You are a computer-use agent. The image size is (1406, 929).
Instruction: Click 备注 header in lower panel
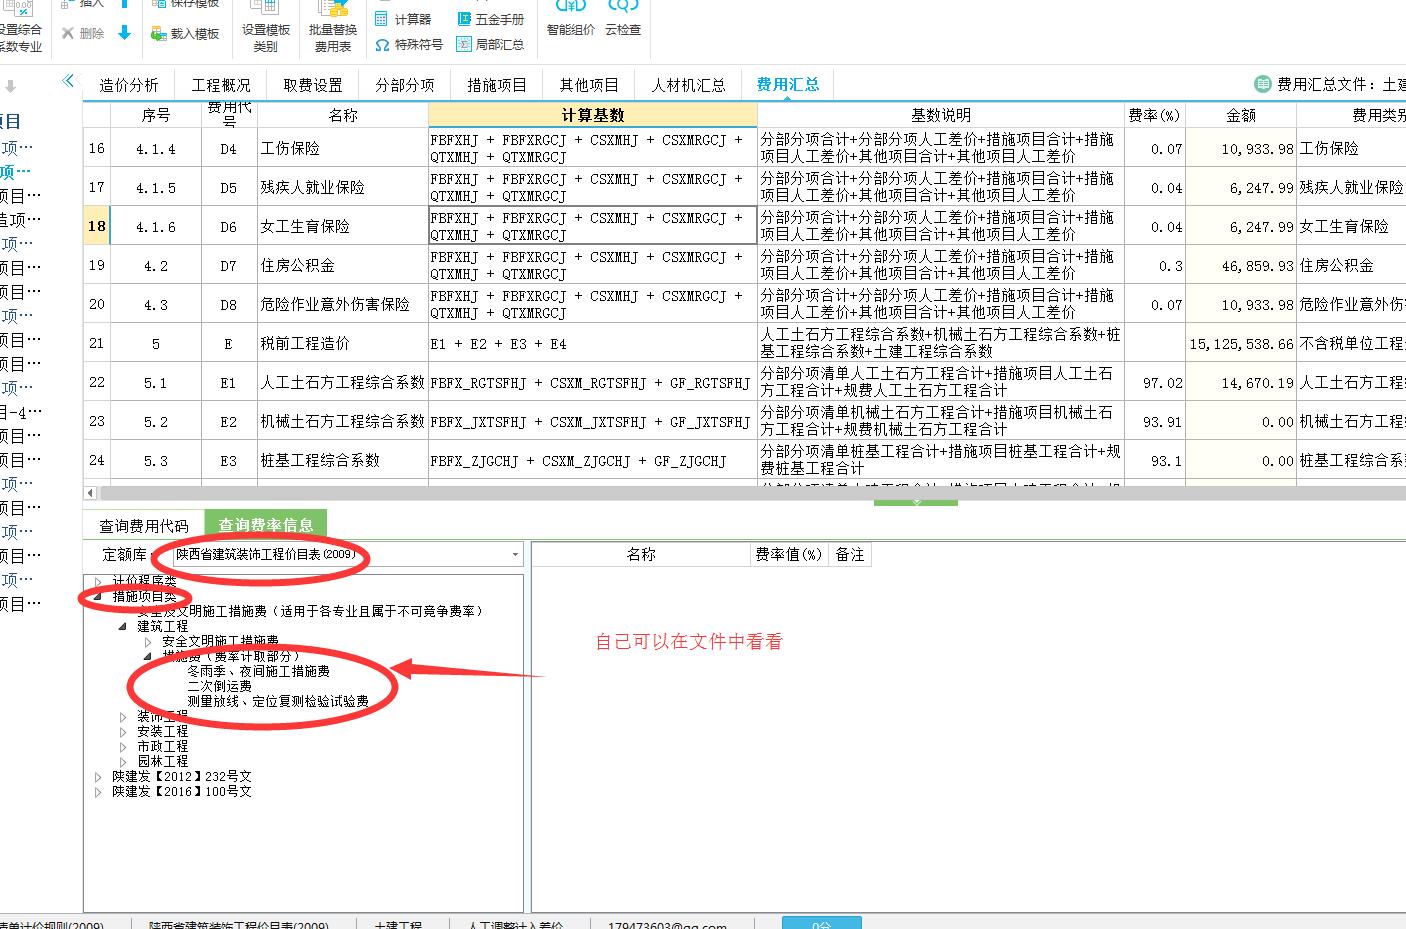[x=850, y=554]
